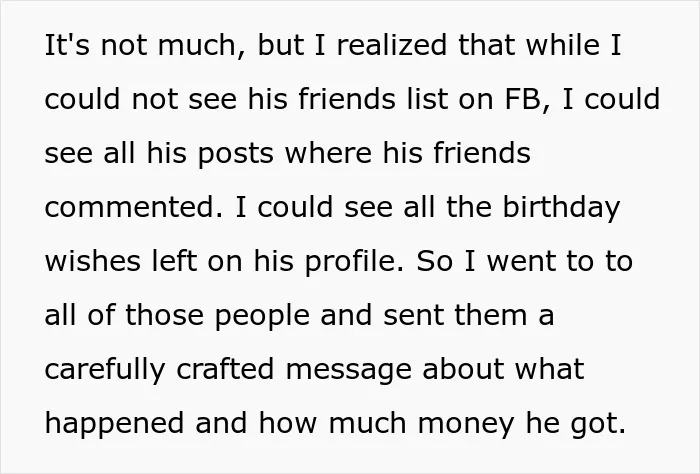Click the word "people"
700x474 pixels.
(262, 316)
